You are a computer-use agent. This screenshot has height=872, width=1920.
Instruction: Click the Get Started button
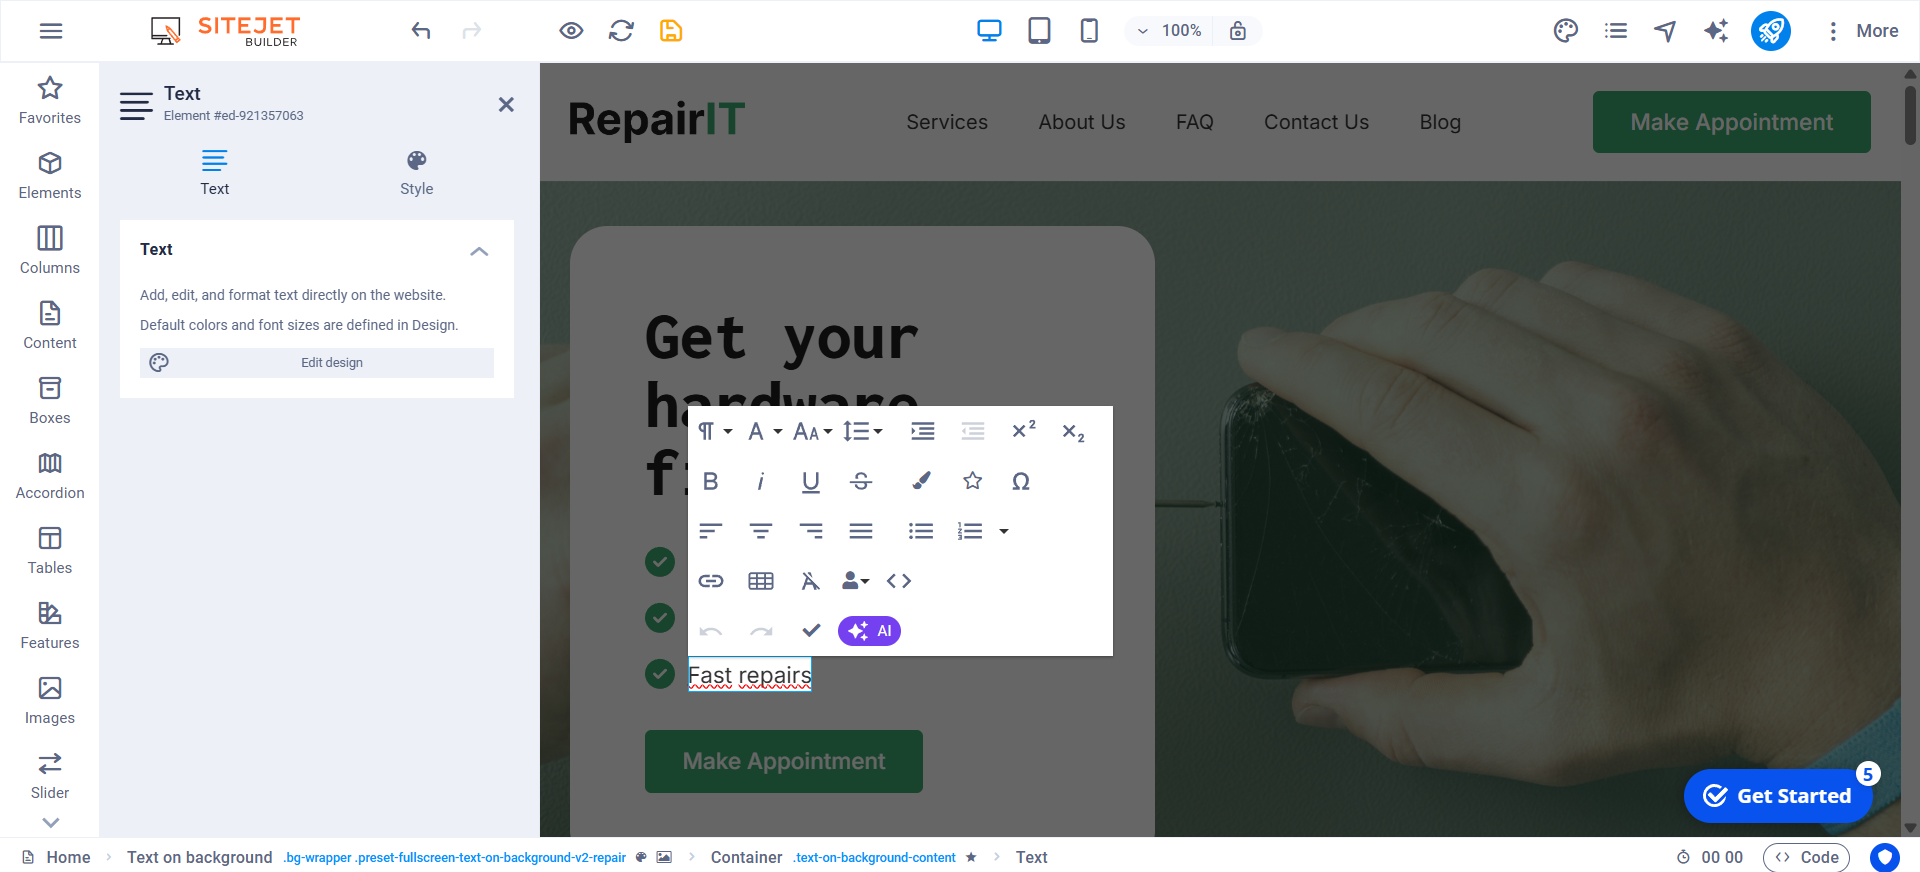(x=1778, y=796)
